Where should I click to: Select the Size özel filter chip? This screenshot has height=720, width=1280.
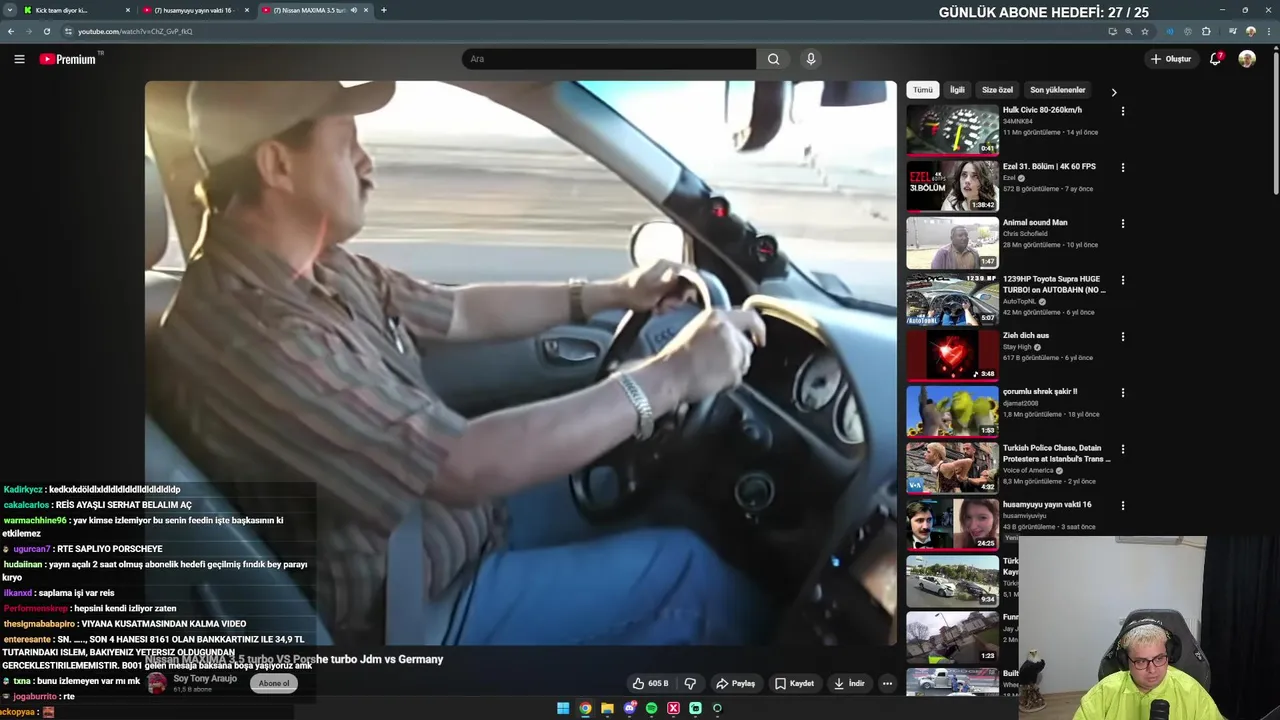tap(997, 90)
